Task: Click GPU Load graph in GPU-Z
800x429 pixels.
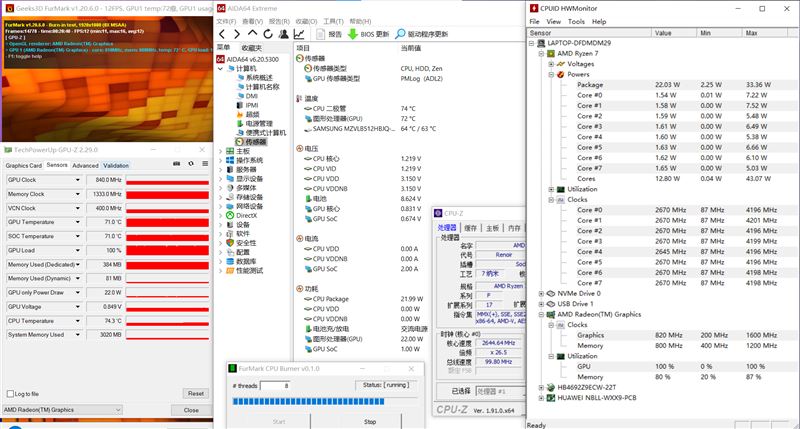Action: [x=167, y=250]
